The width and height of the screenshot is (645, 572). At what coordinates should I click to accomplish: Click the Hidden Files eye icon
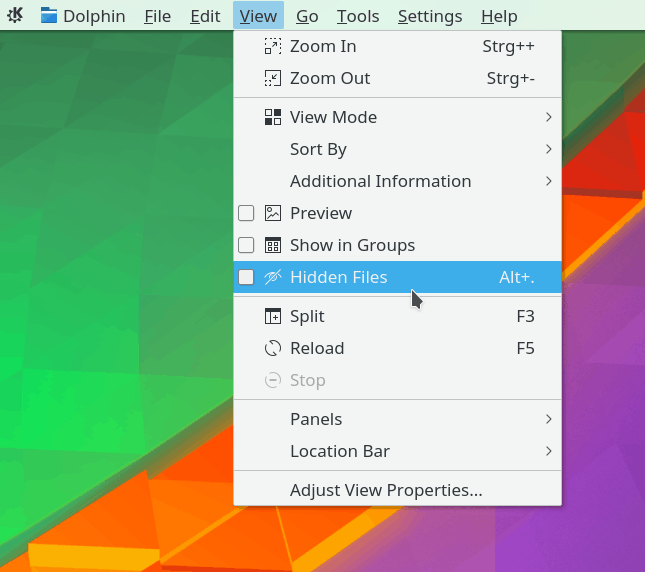273,277
